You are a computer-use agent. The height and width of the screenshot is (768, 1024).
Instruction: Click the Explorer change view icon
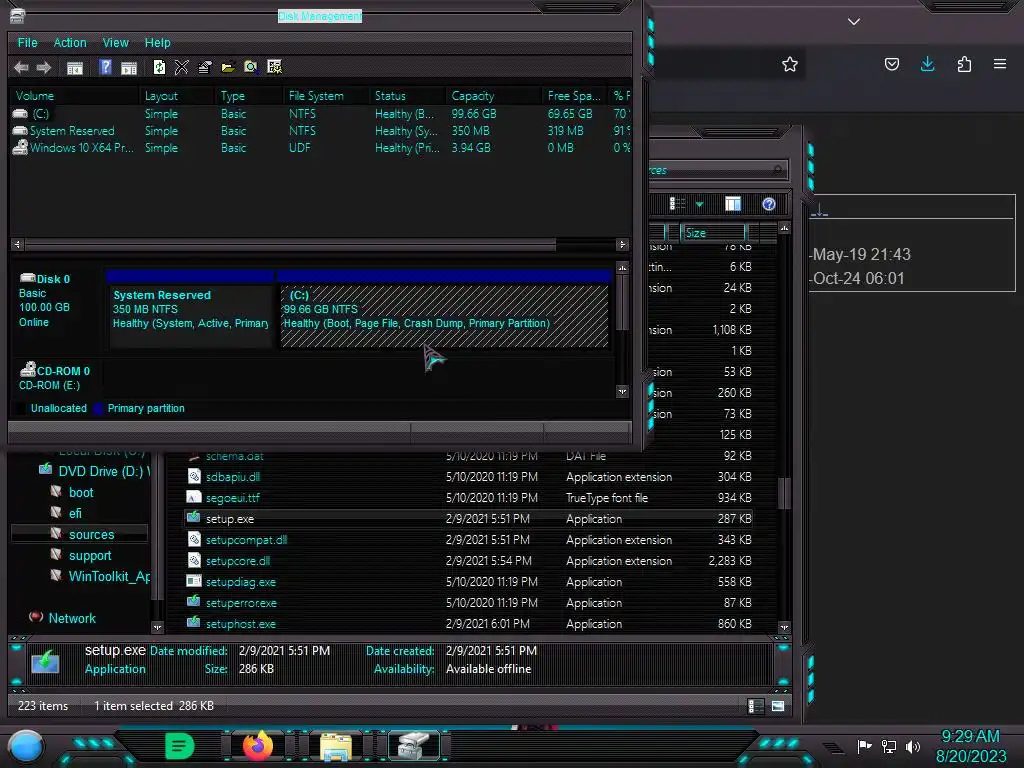[x=677, y=204]
